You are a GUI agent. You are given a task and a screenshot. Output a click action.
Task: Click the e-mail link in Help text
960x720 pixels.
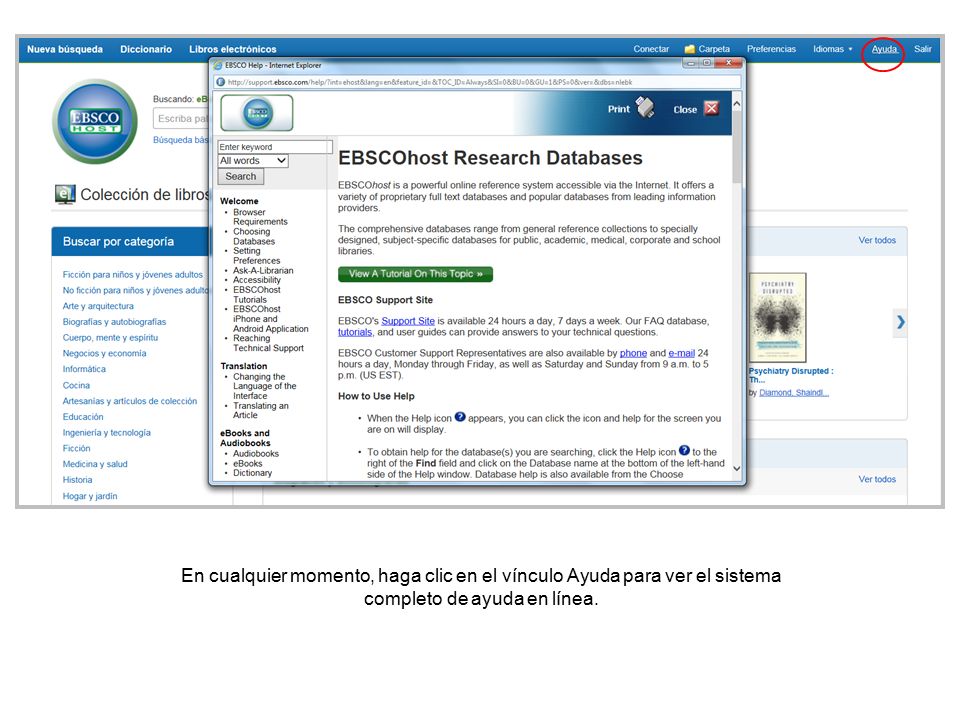681,353
